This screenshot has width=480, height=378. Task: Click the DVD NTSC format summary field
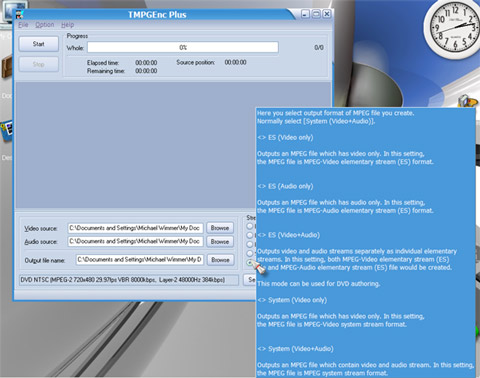pyautogui.click(x=129, y=280)
